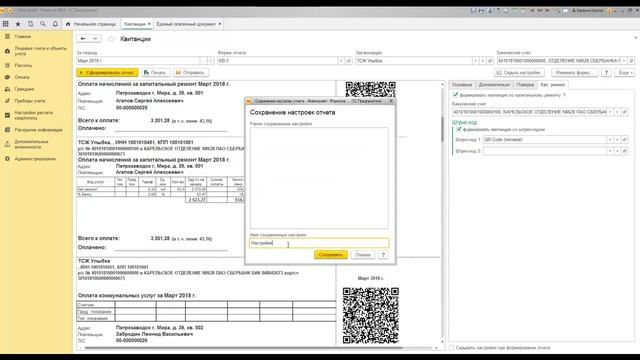Close the Единый платежный документ tab
This screenshot has height=360, width=640.
tap(220, 24)
